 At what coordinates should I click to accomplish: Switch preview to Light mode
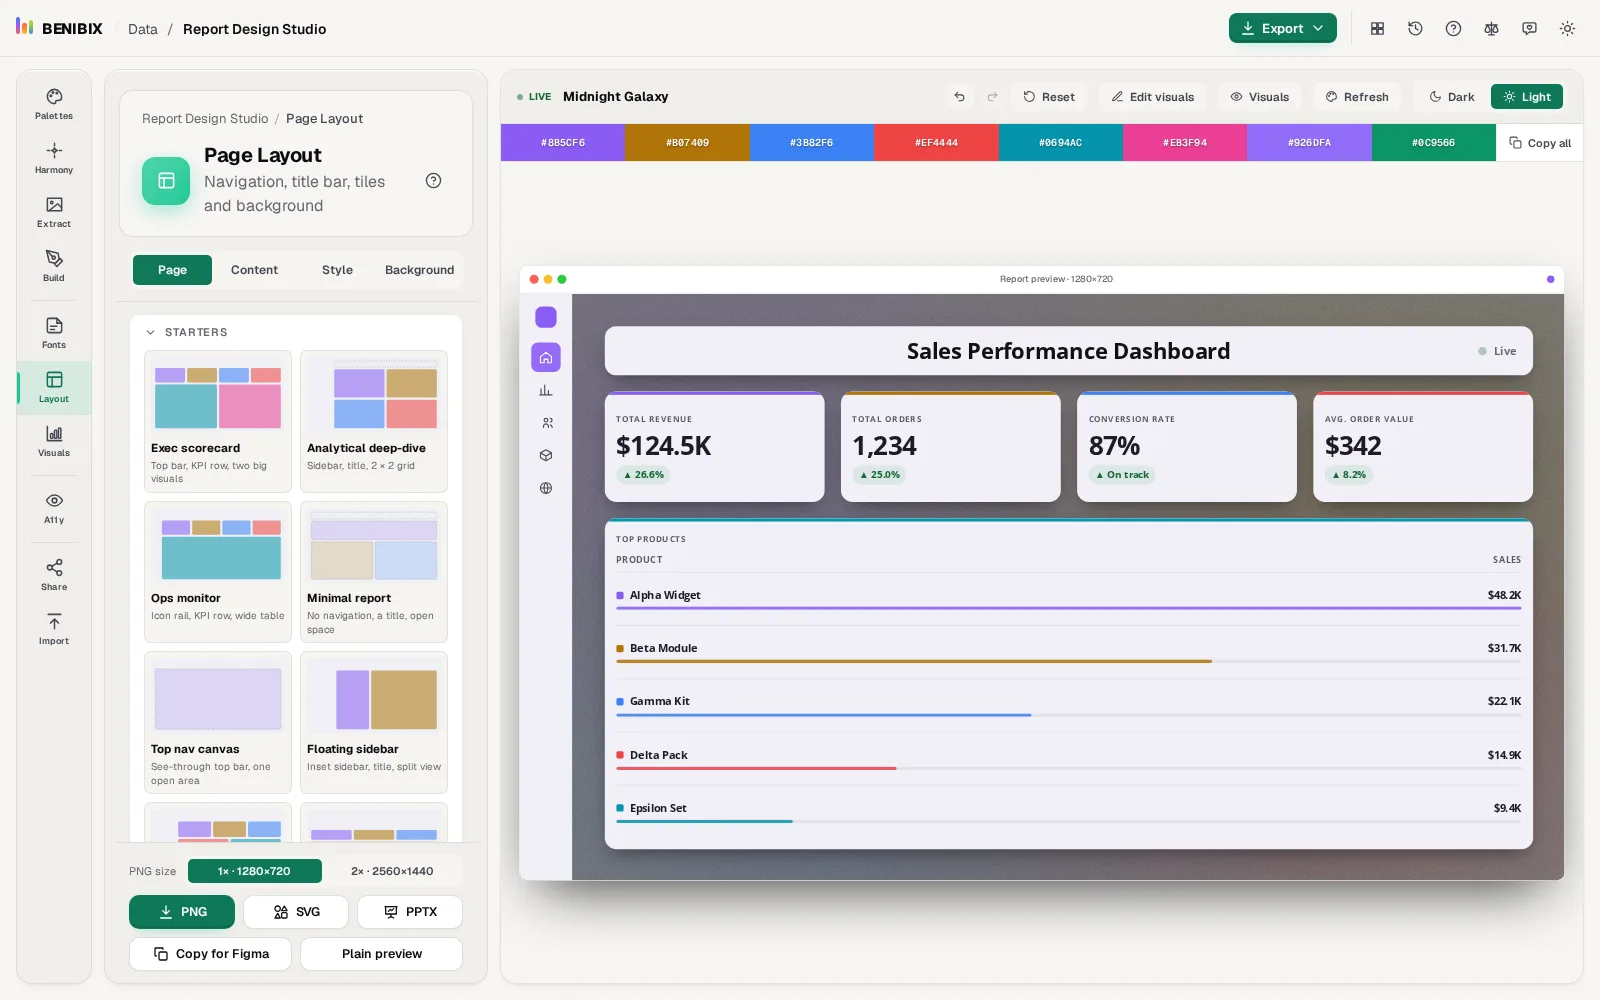(x=1527, y=97)
